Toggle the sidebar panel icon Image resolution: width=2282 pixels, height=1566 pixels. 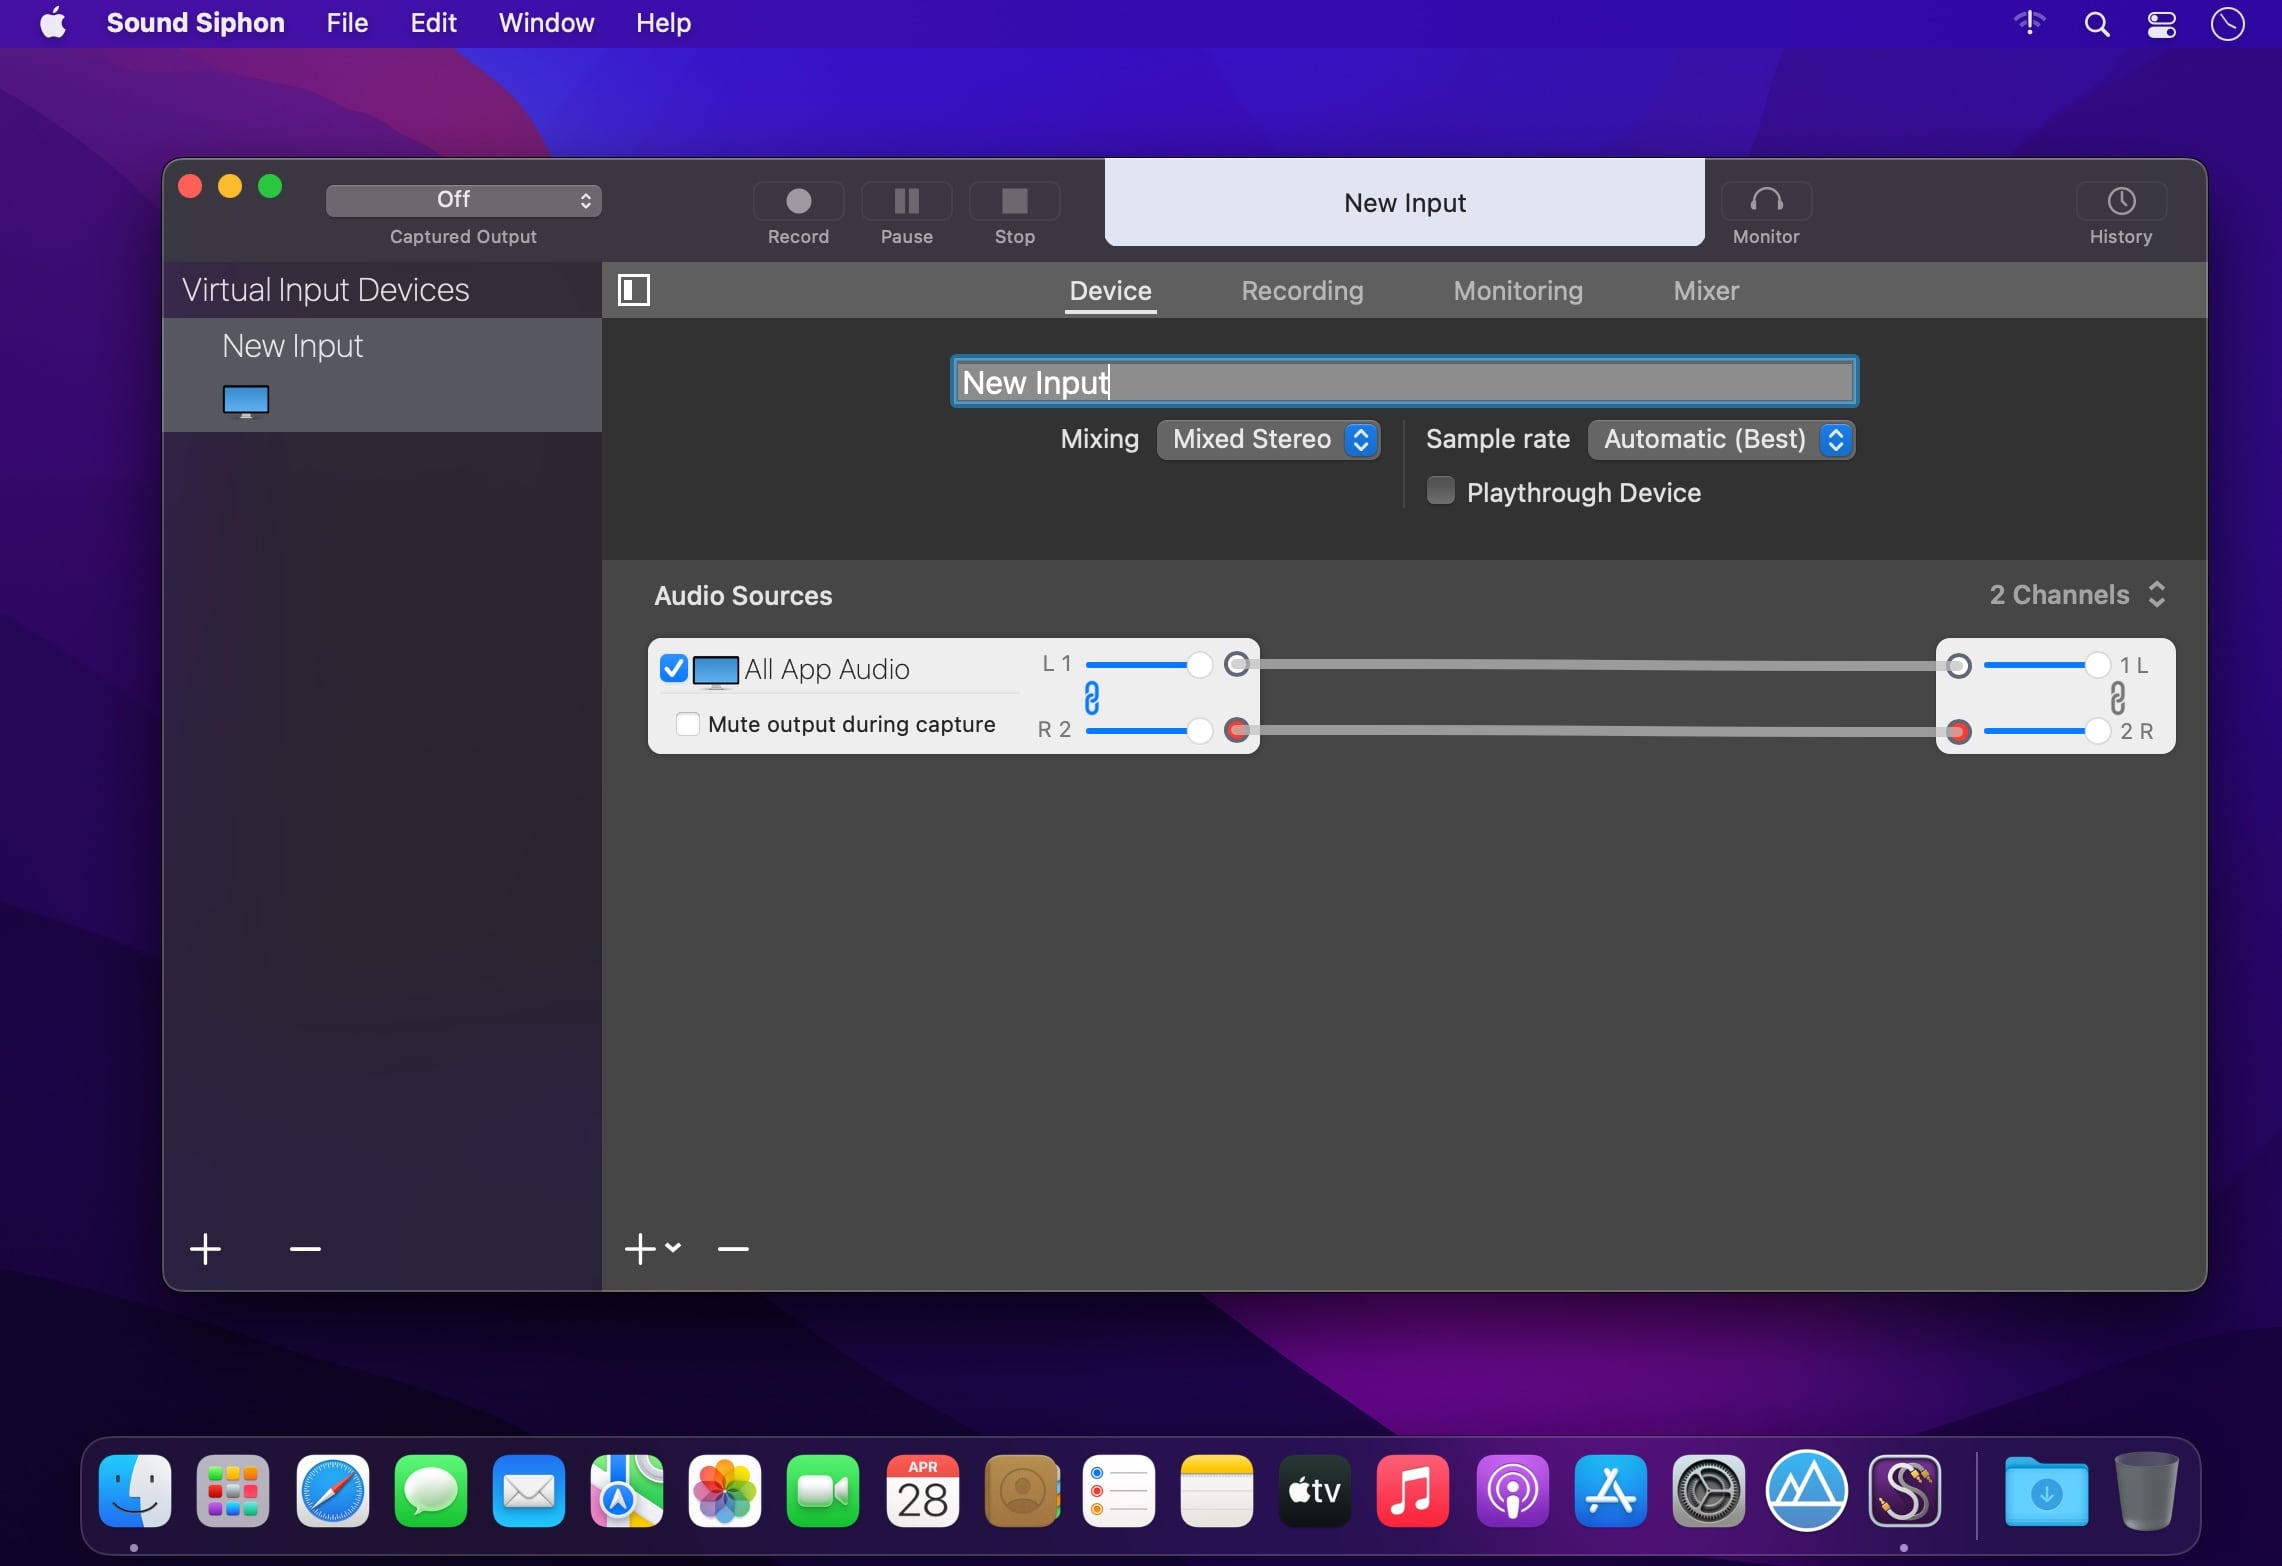(x=634, y=290)
